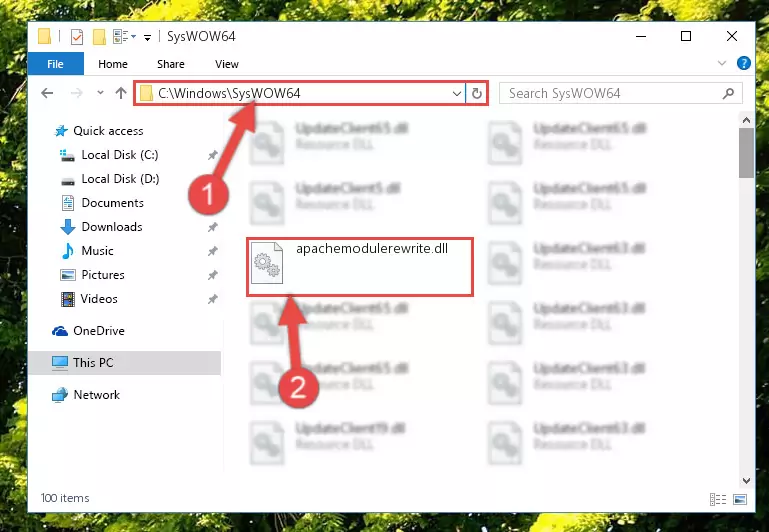Open Videos folder in sidebar
This screenshot has height=532, width=769.
click(99, 299)
